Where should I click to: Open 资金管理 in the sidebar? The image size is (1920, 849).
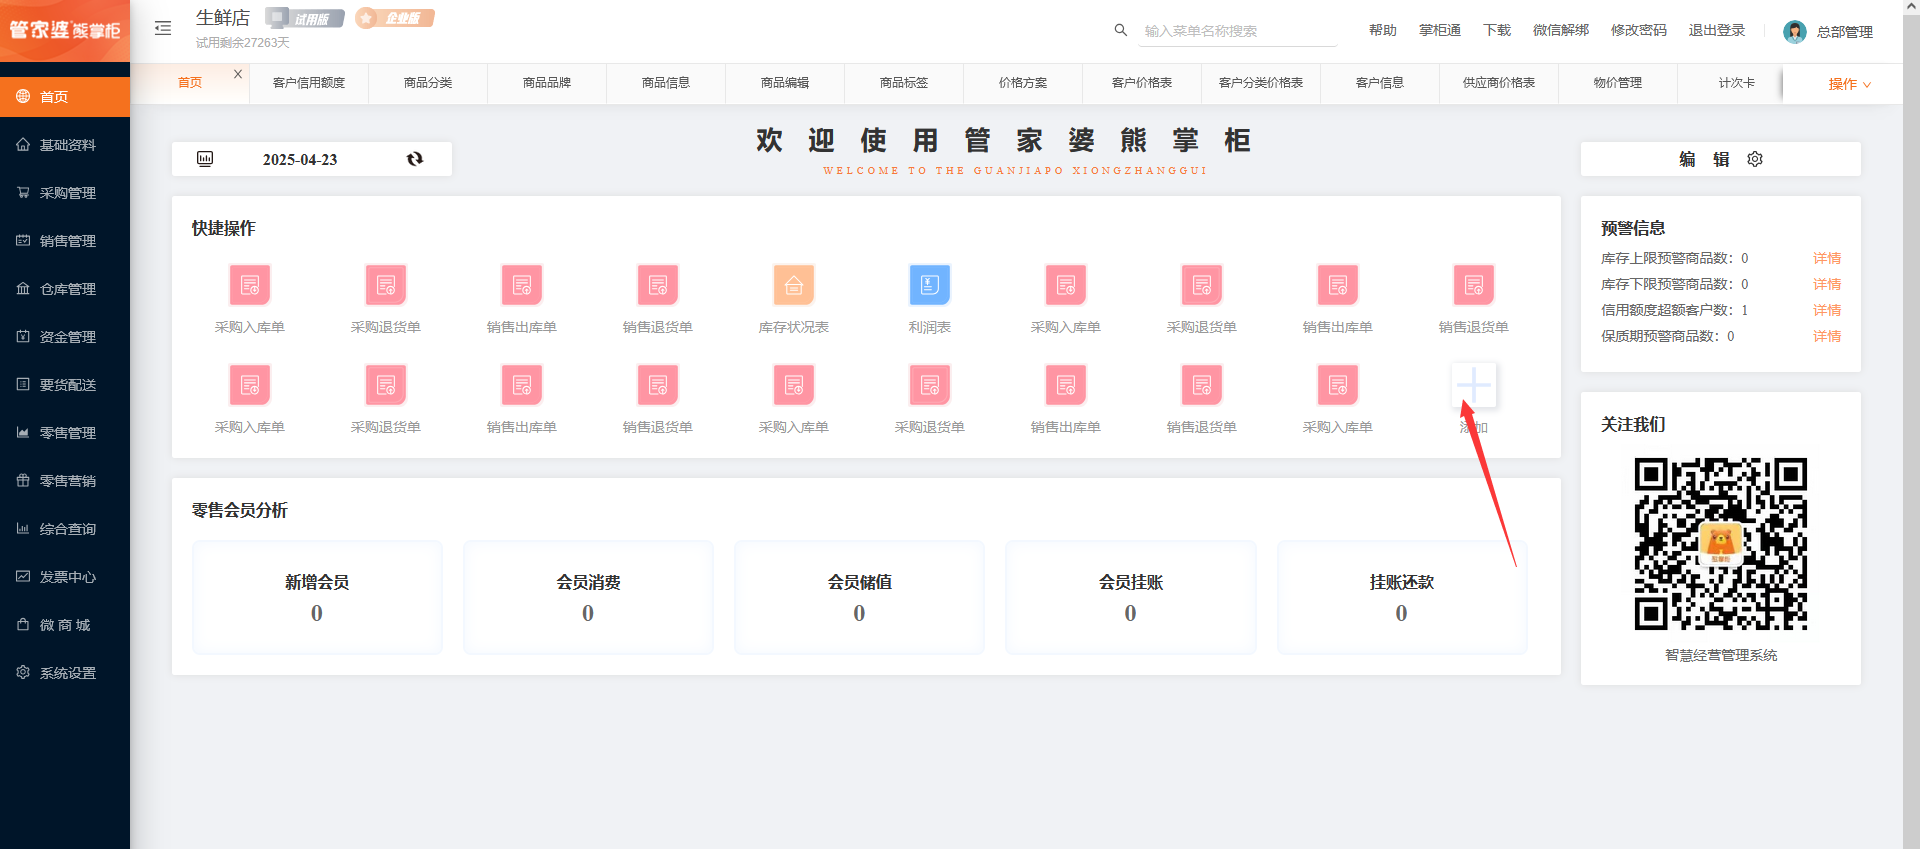tap(65, 337)
